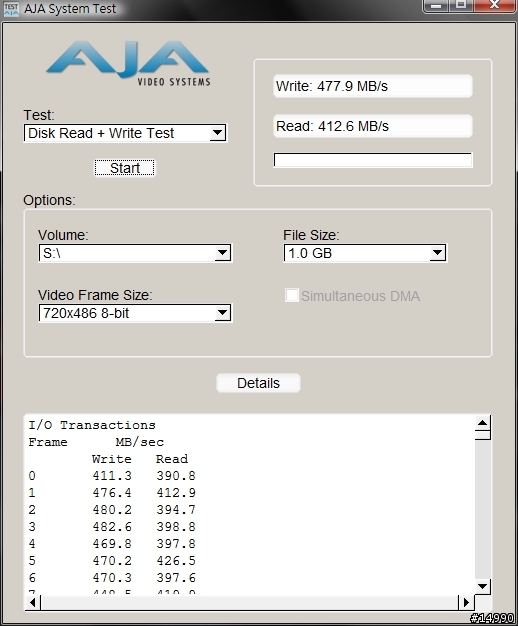Click write value 476.4 for frame 1
The width and height of the screenshot is (518, 626).
pyautogui.click(x=112, y=493)
